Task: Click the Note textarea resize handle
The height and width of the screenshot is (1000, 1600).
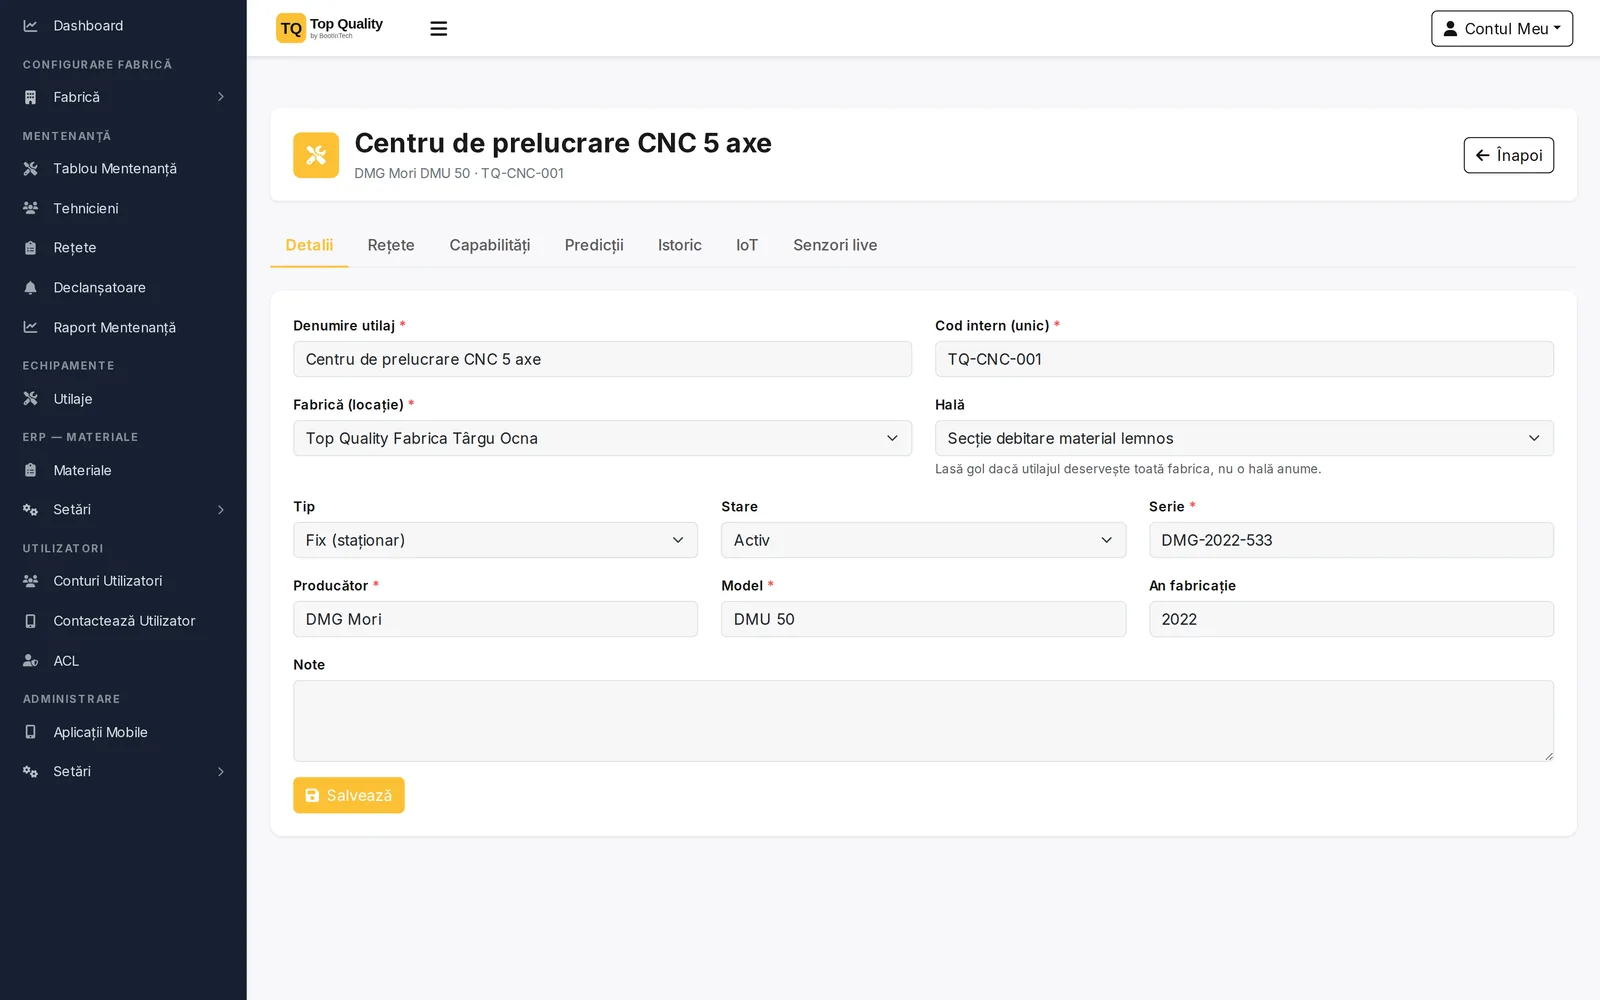Action: click(x=1548, y=756)
